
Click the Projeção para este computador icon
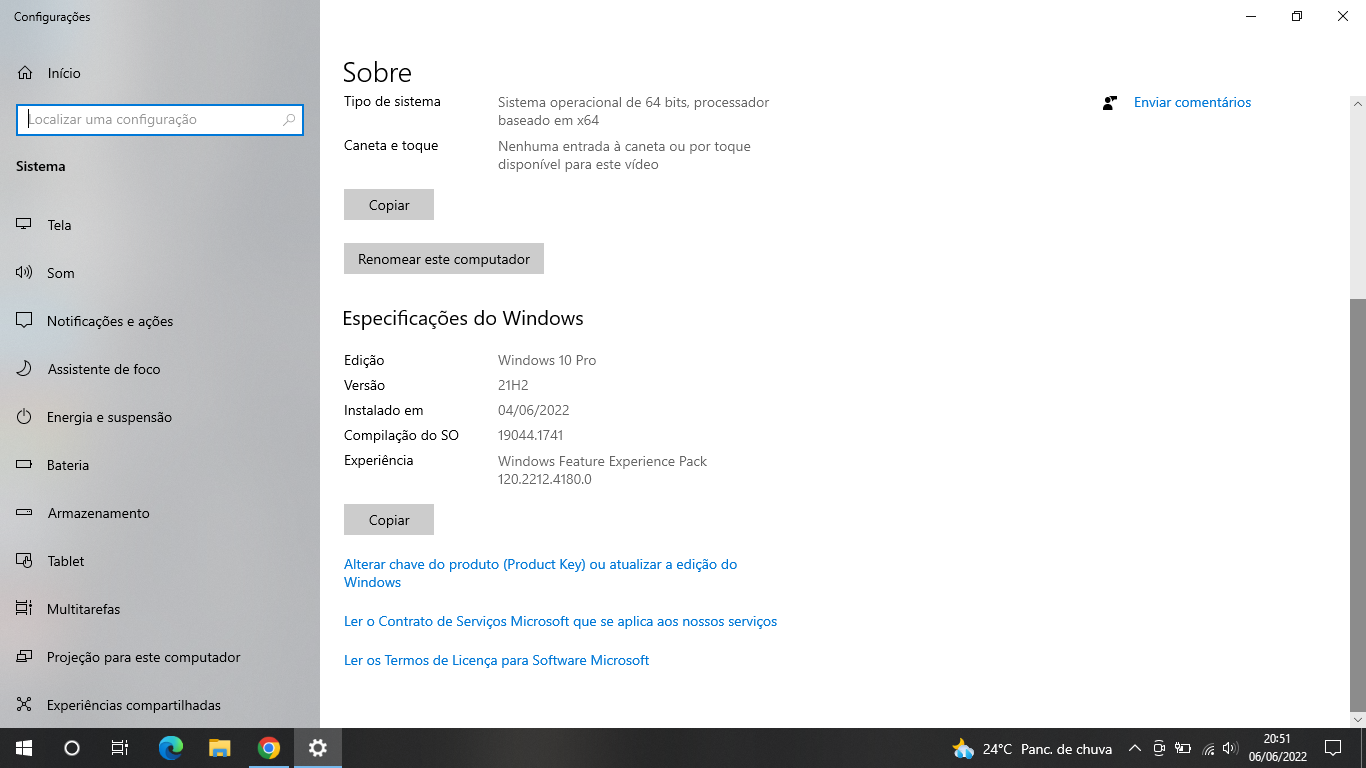click(25, 657)
